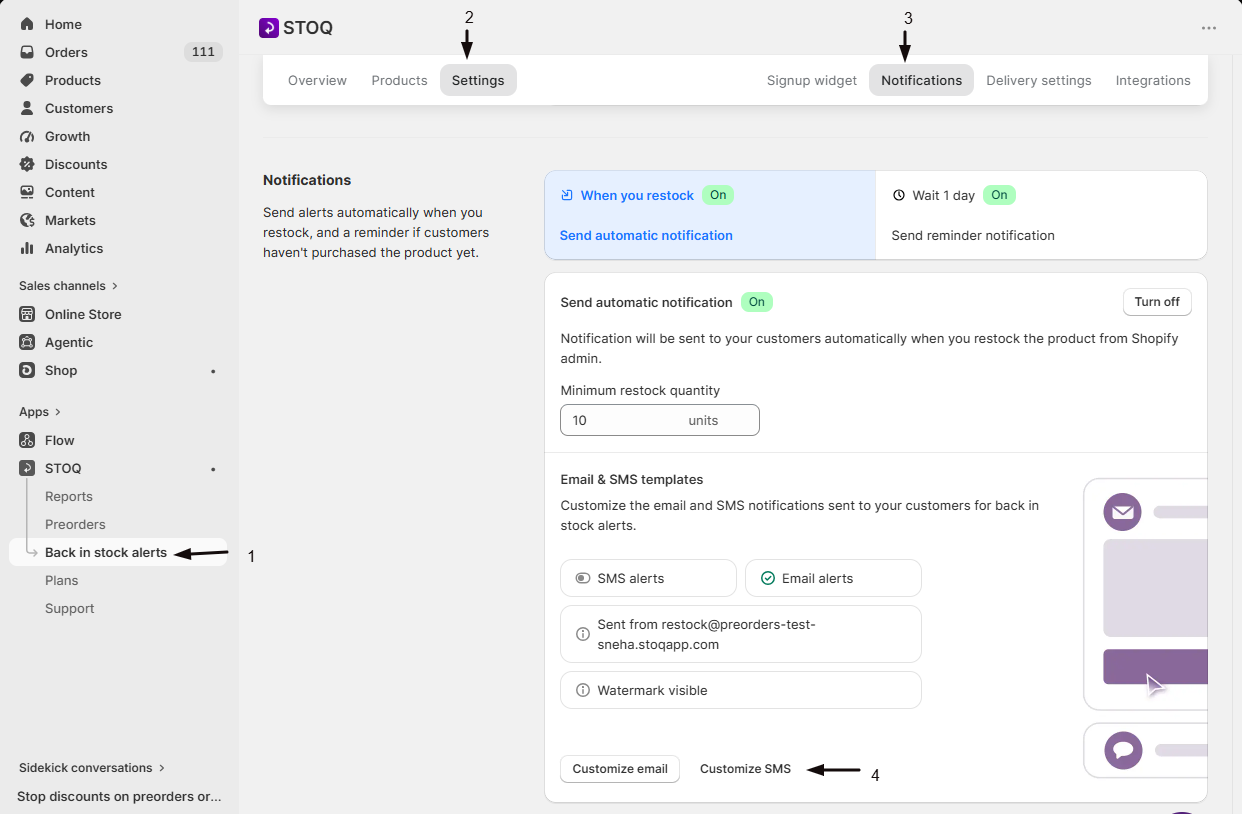The width and height of the screenshot is (1242, 814).
Task: Click the purple envelope email preview icon
Action: point(1122,512)
